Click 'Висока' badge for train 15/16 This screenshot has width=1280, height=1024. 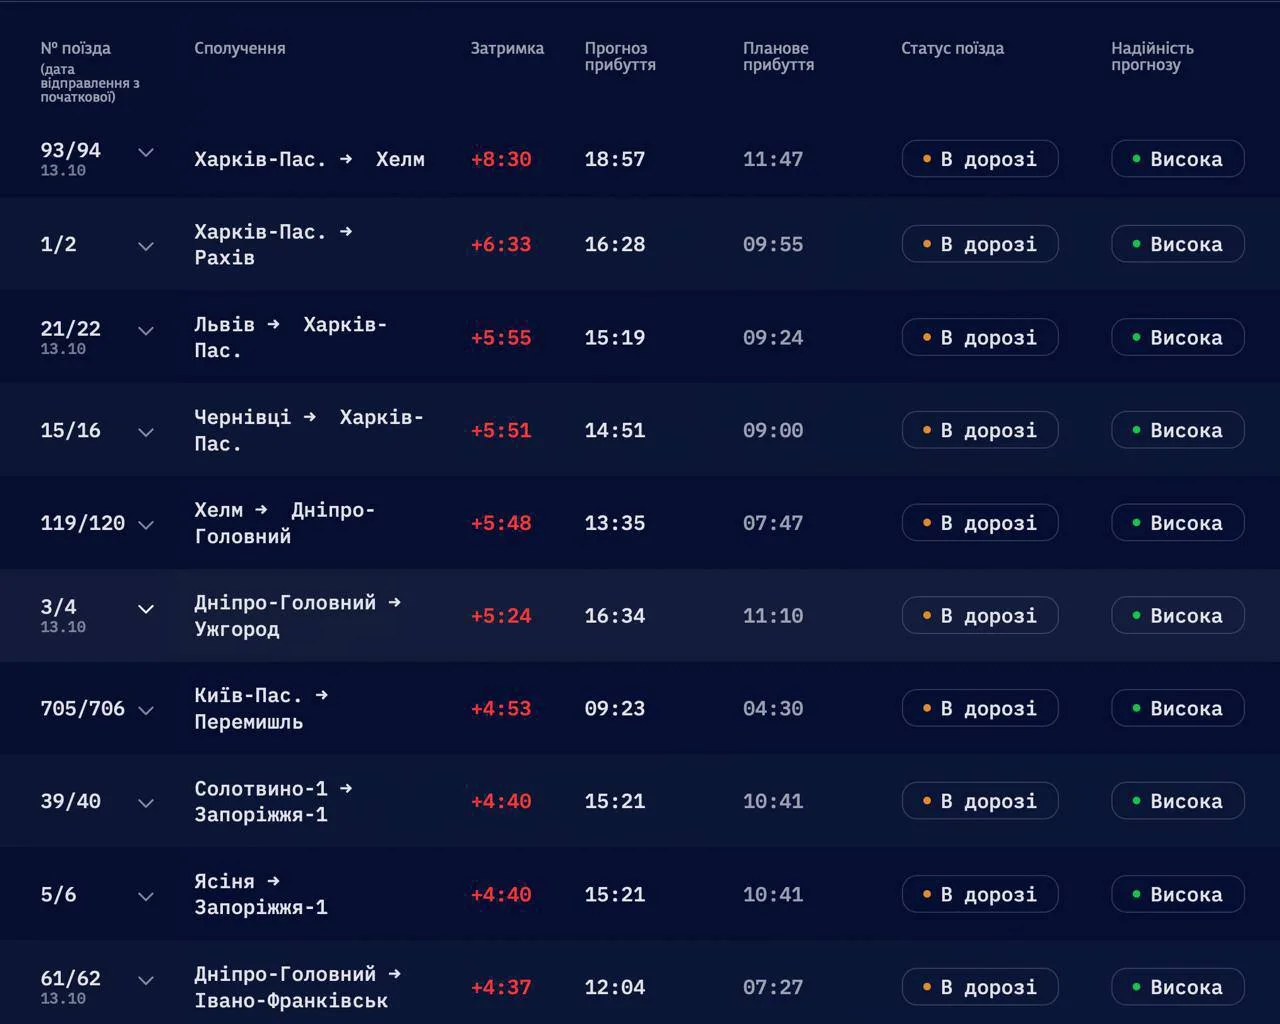tap(1178, 430)
